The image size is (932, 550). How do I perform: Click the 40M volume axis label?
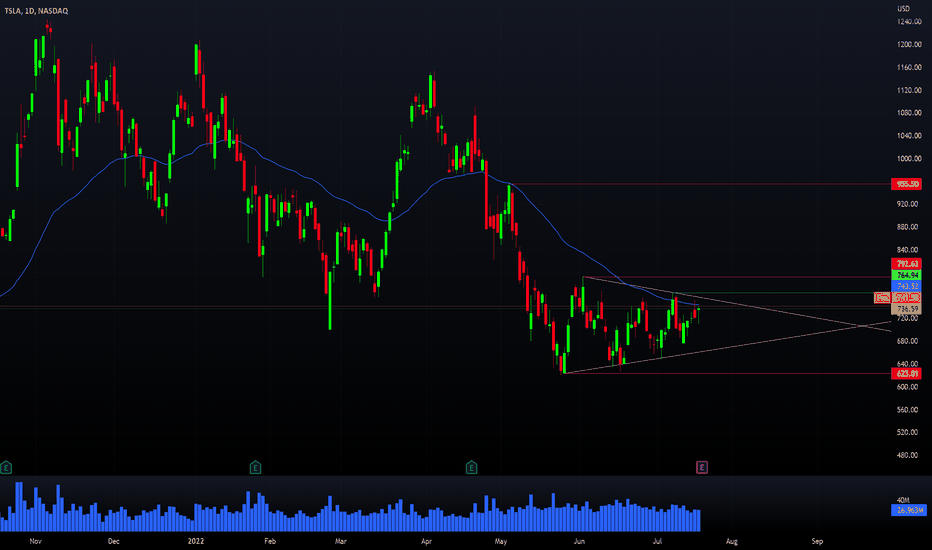(x=903, y=500)
